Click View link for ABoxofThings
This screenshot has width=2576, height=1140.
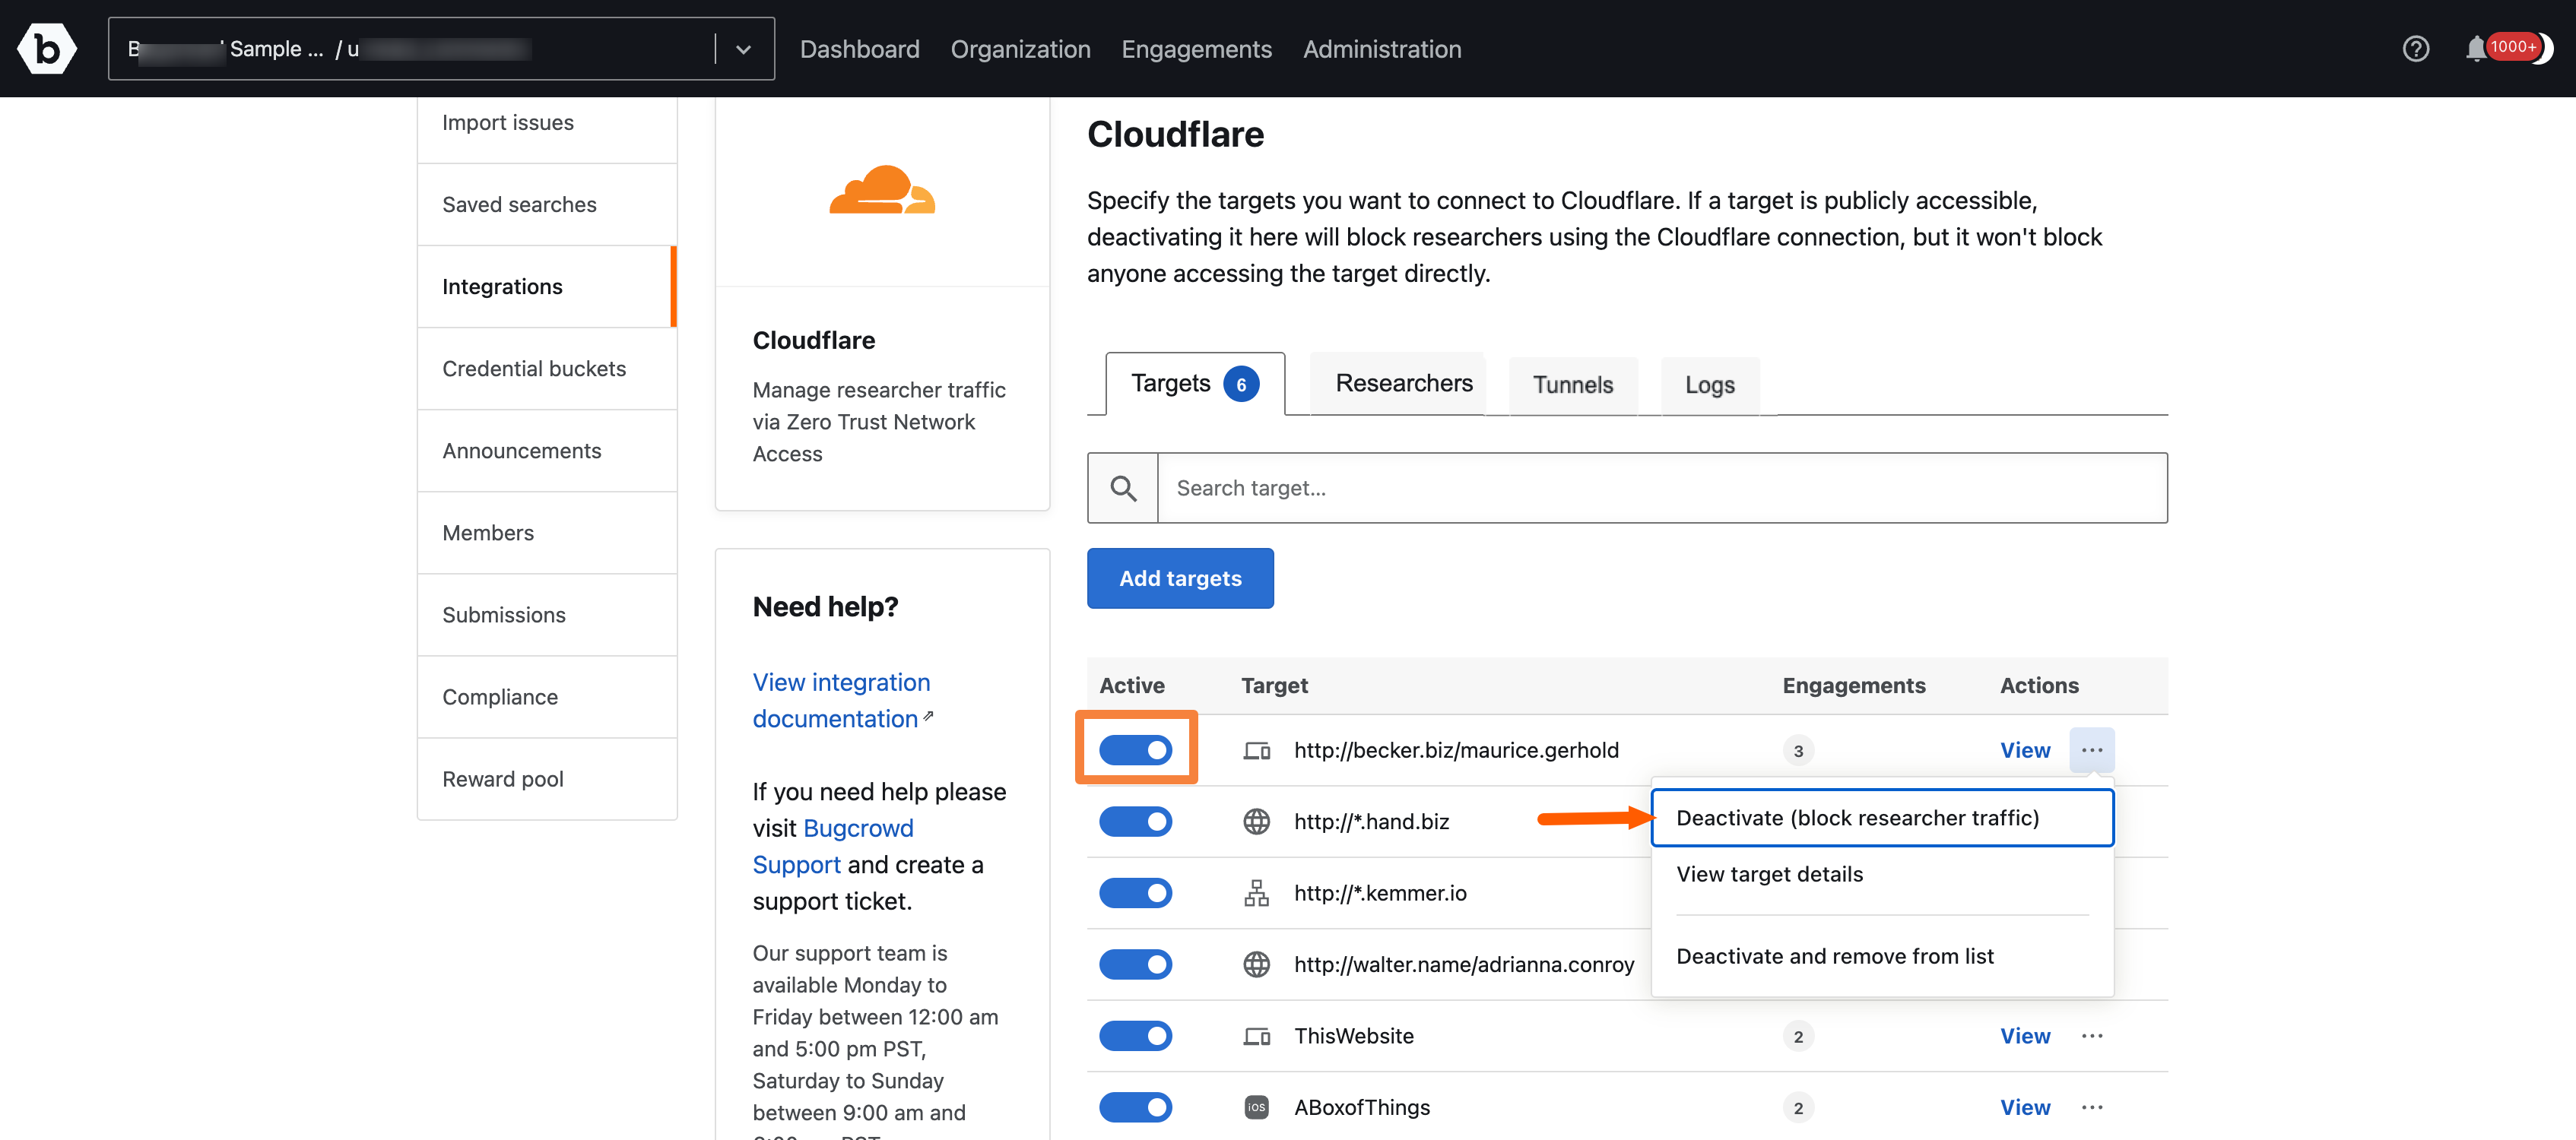pyautogui.click(x=2024, y=1107)
